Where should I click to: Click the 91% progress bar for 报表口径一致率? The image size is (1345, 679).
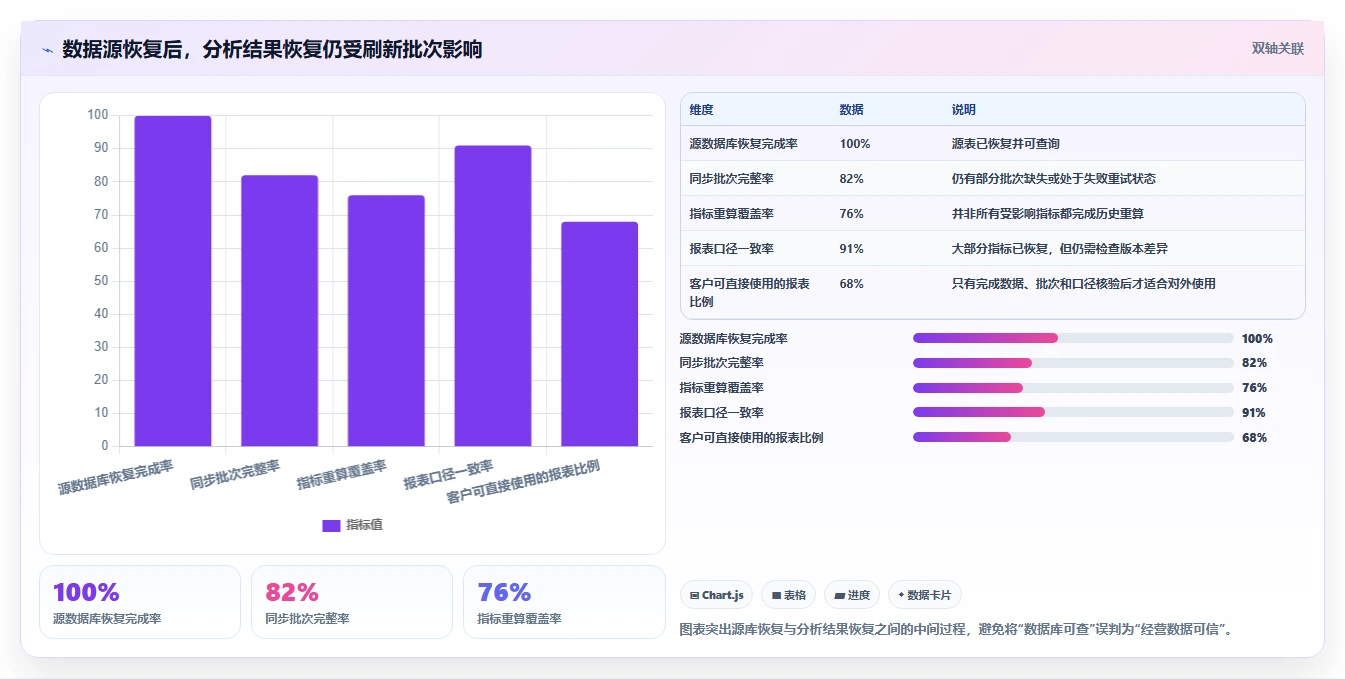[x=1073, y=412]
